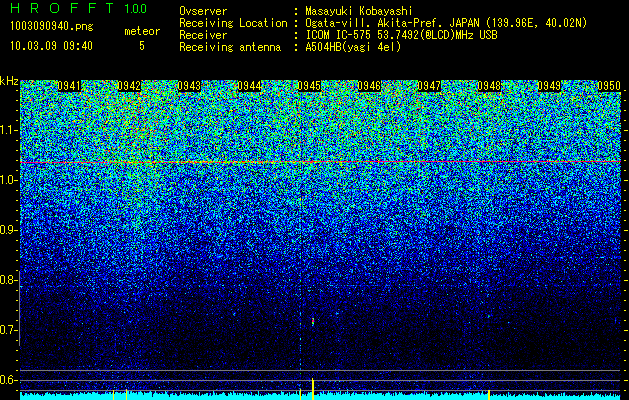Select the 1.1 kHz axis label
The image size is (629, 400).
(7, 131)
